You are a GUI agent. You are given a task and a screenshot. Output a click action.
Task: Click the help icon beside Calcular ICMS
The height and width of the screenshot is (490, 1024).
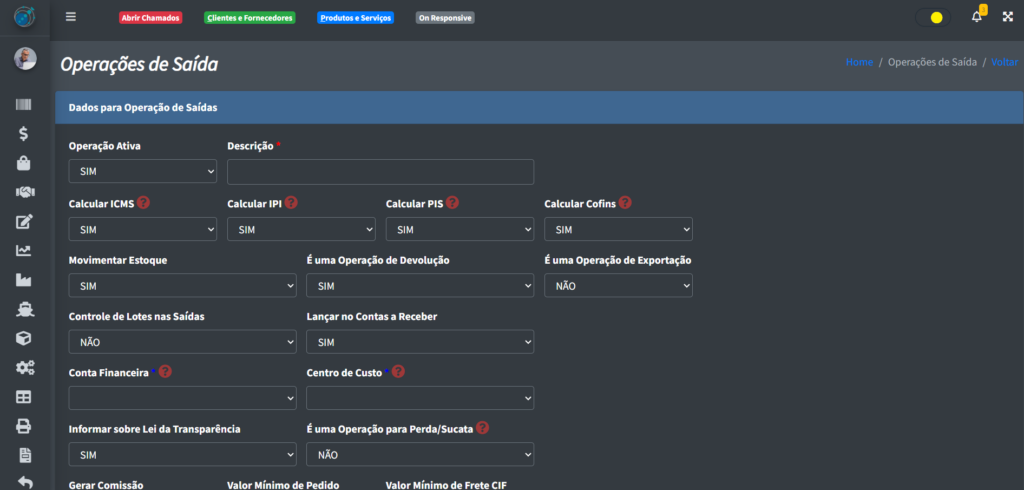144,203
